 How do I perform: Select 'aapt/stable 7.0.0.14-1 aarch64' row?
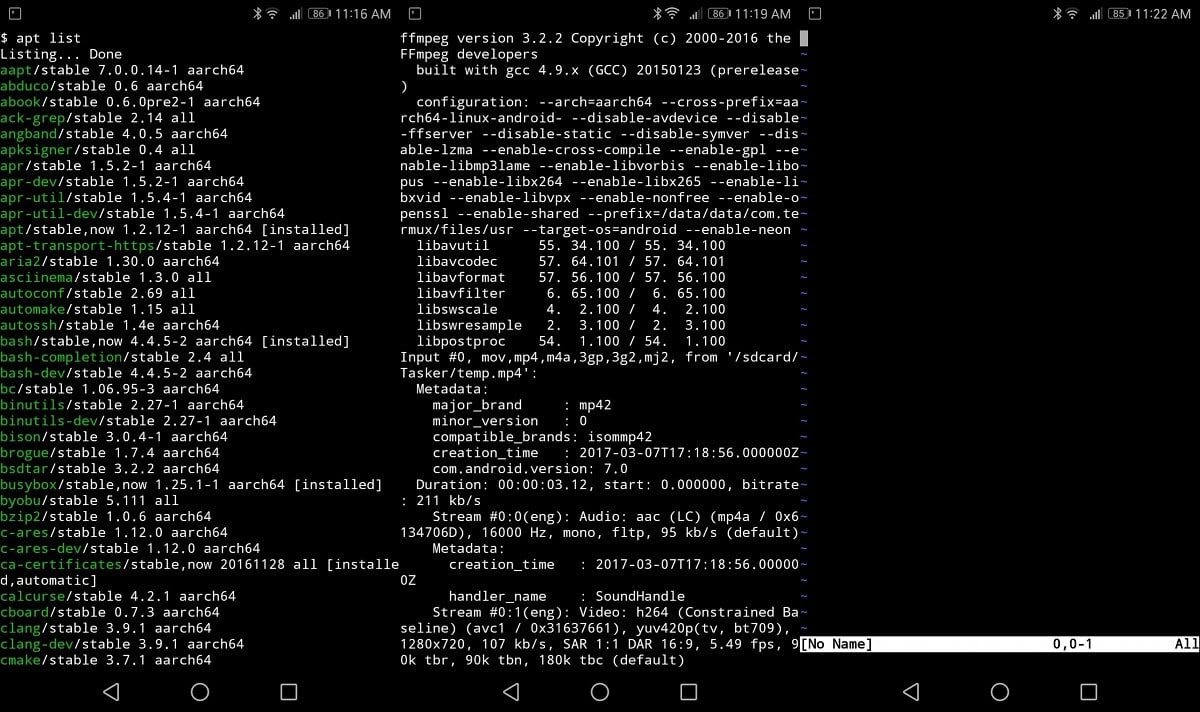[x=122, y=70]
